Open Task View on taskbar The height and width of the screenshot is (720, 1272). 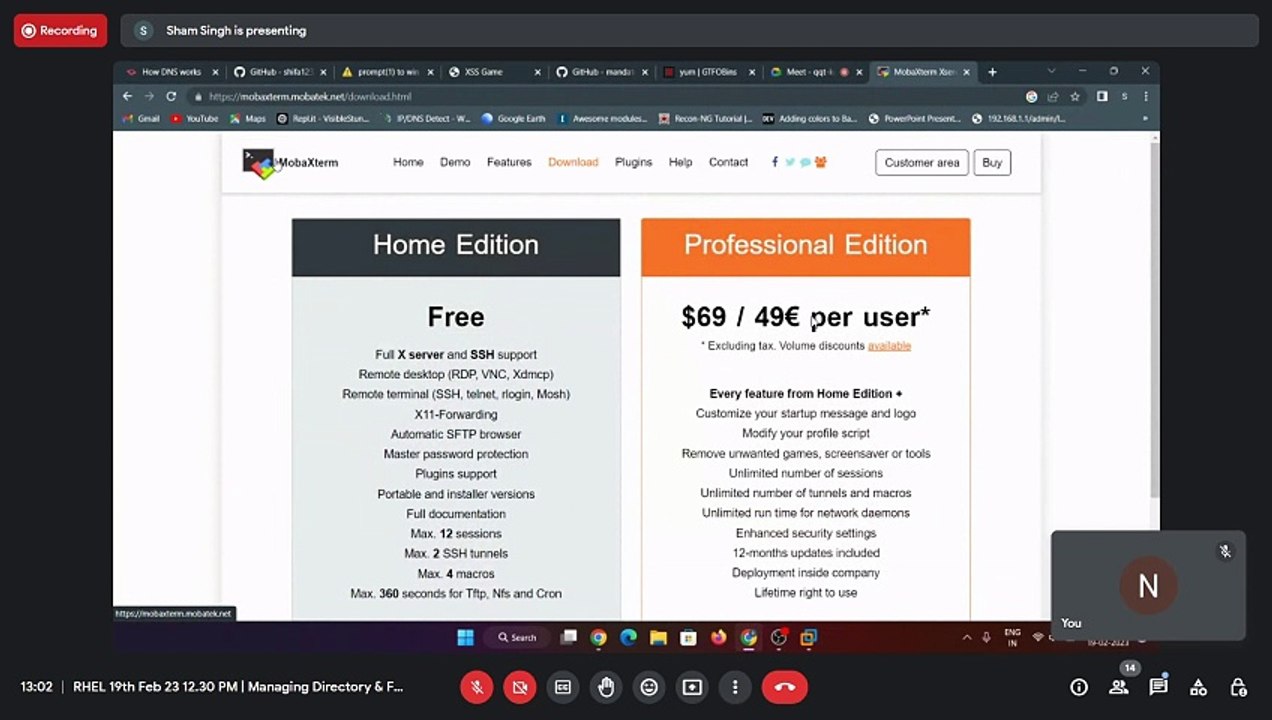[x=569, y=637]
